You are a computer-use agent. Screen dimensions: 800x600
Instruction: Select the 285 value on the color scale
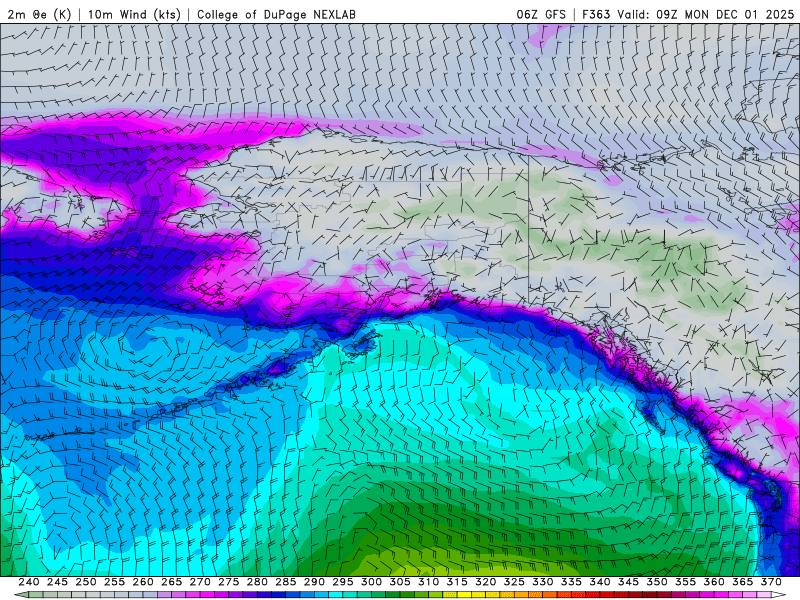click(286, 582)
